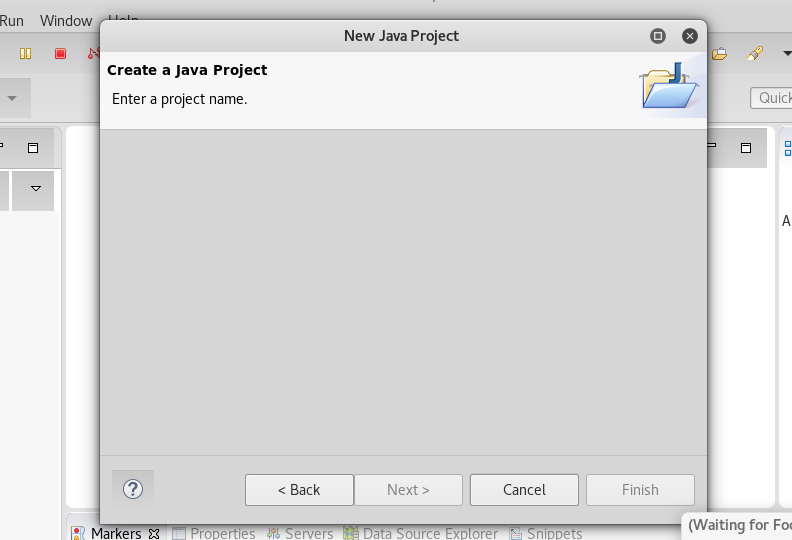Maximize the editor area panel
Viewport: 792px width, 540px height.
[746, 148]
